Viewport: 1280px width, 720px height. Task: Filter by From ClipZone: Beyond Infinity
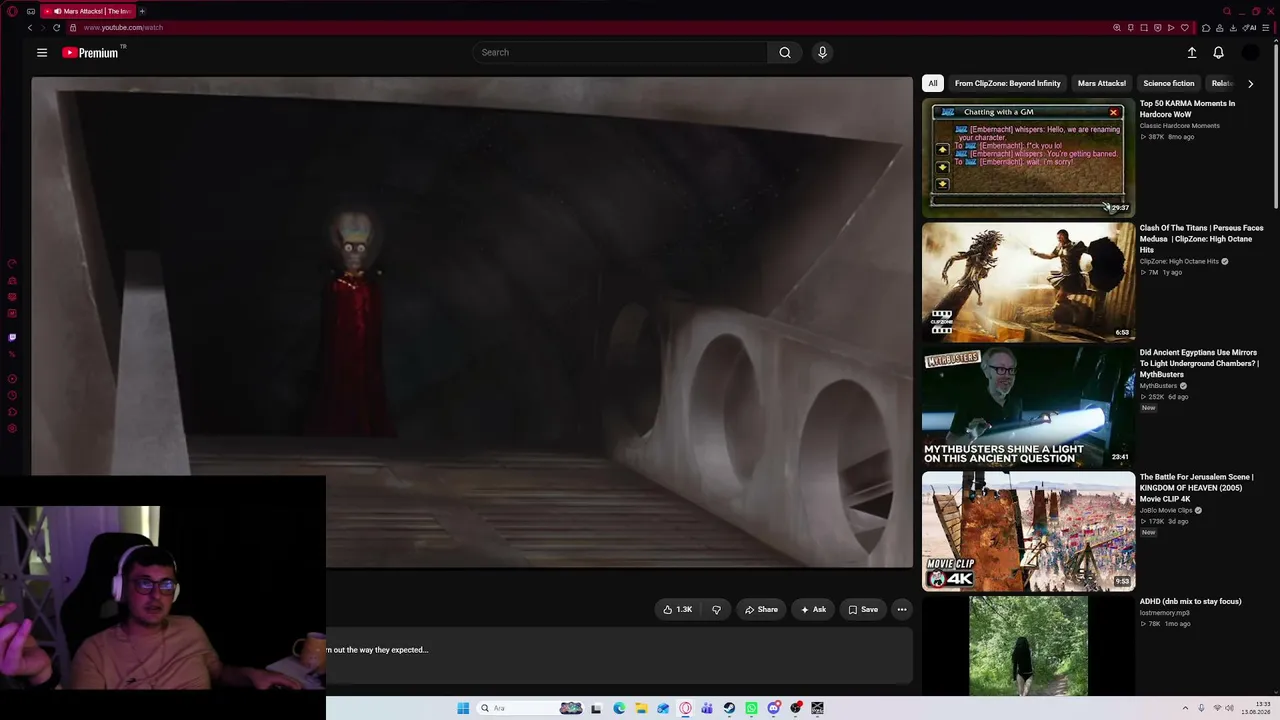coord(1007,83)
